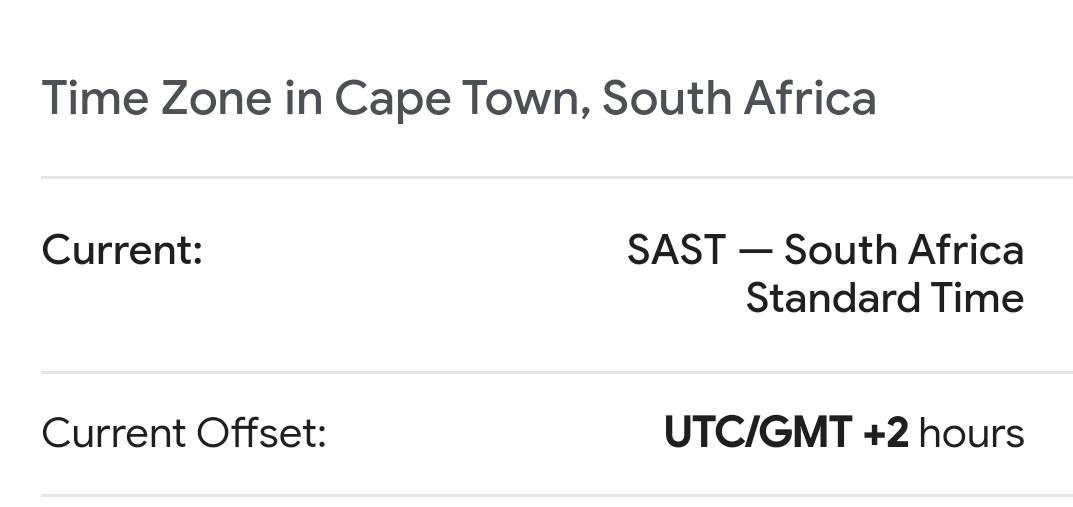The width and height of the screenshot is (1073, 507).
Task: Click the "SAST" abbreviation text
Action: 676,250
